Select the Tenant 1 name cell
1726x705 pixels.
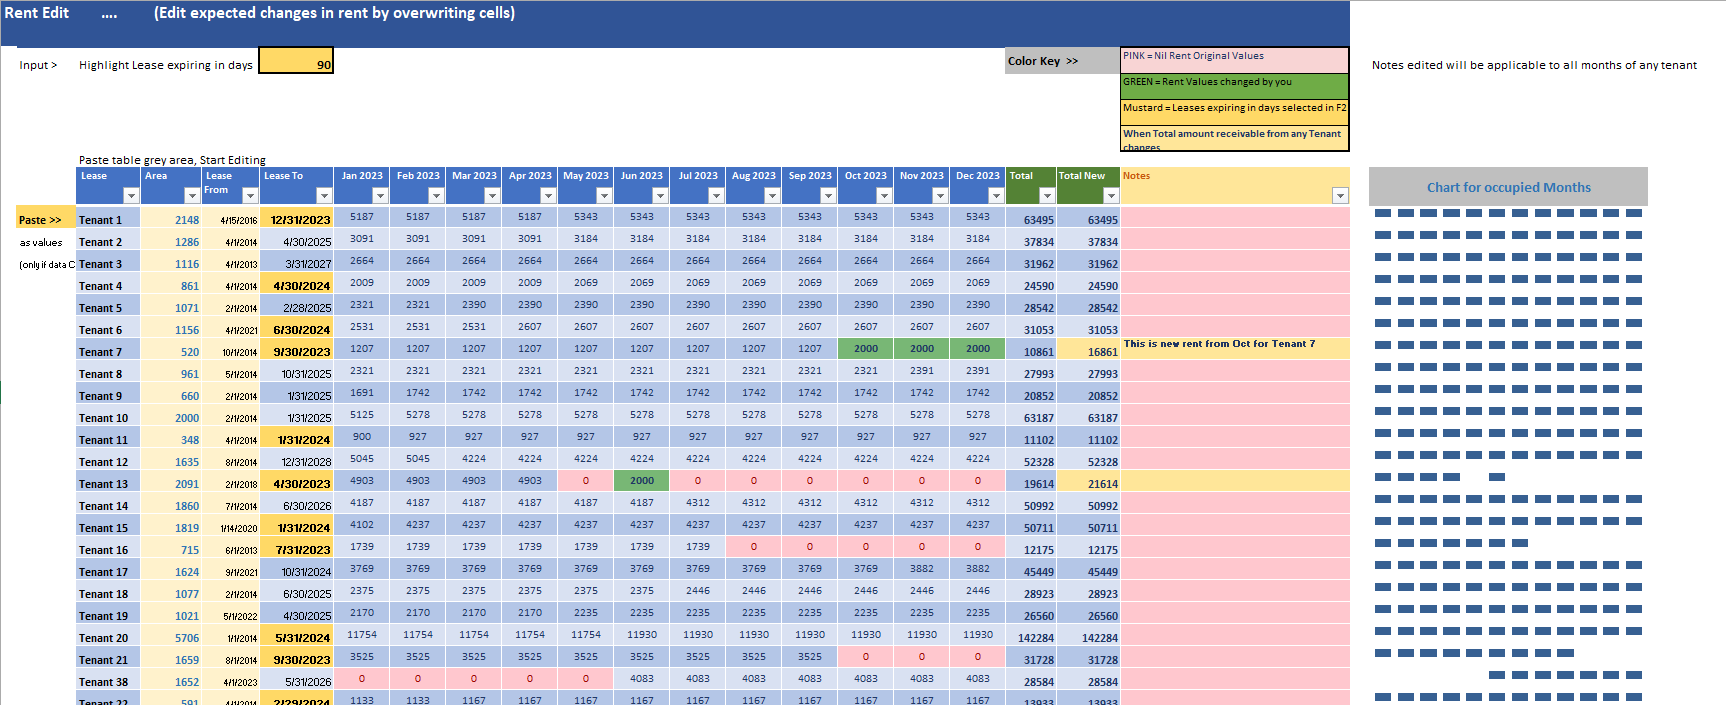(108, 219)
